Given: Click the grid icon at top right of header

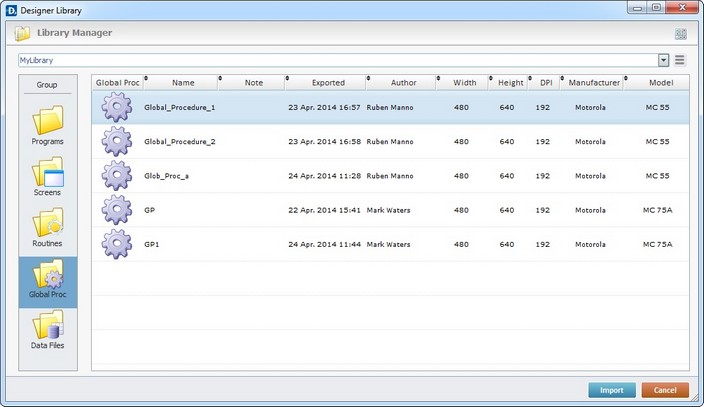Looking at the screenshot, I should point(681,34).
